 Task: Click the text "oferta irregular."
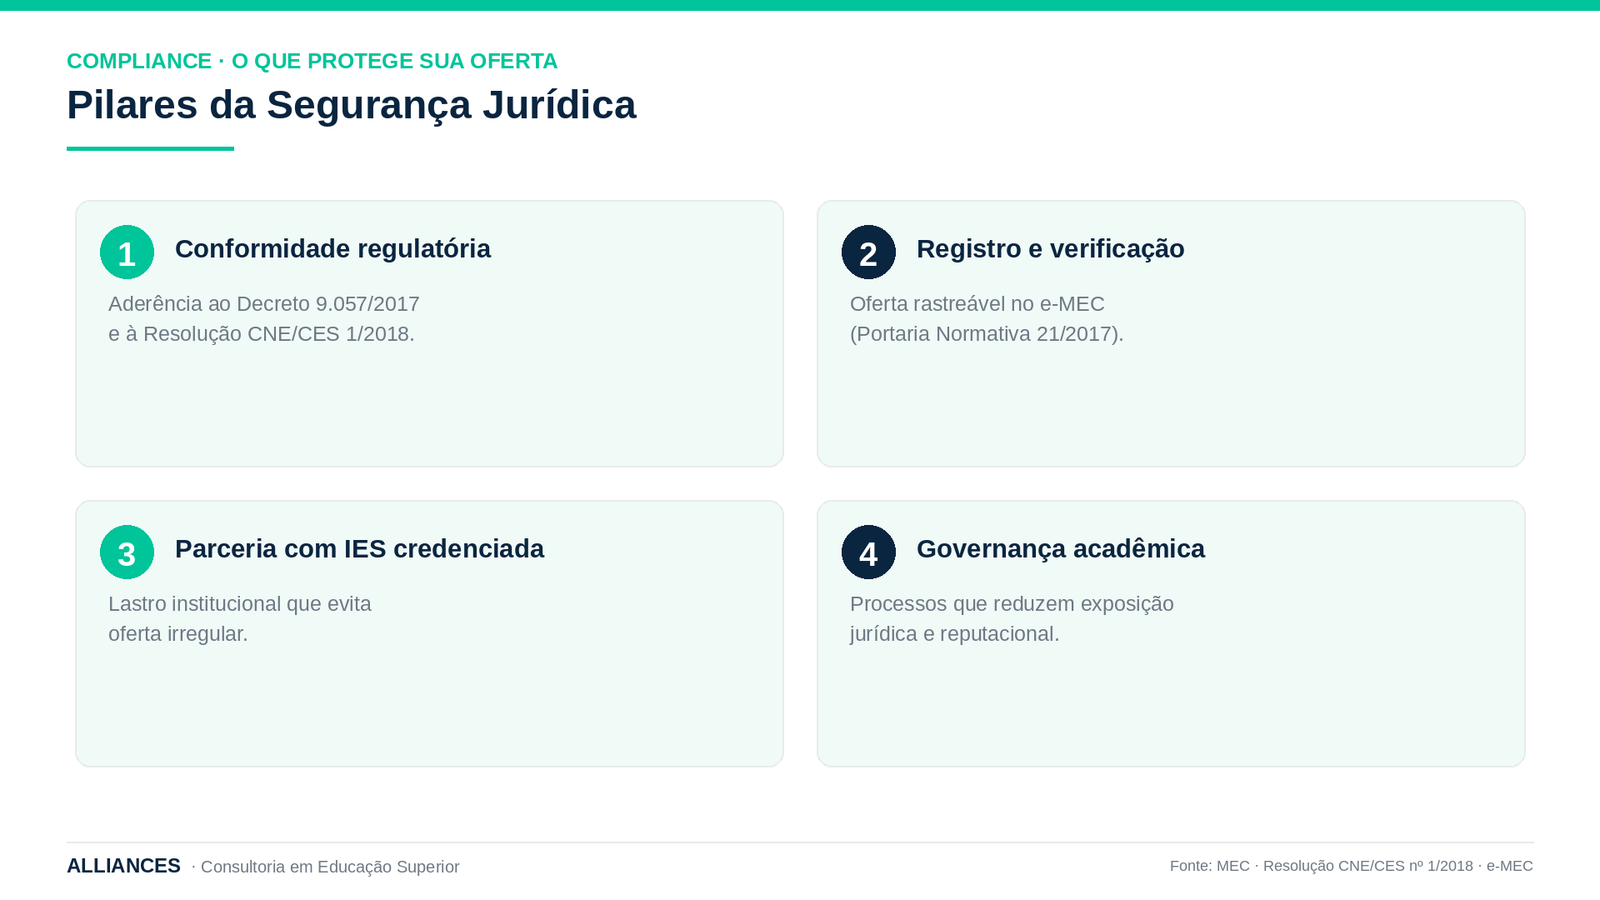click(x=178, y=634)
